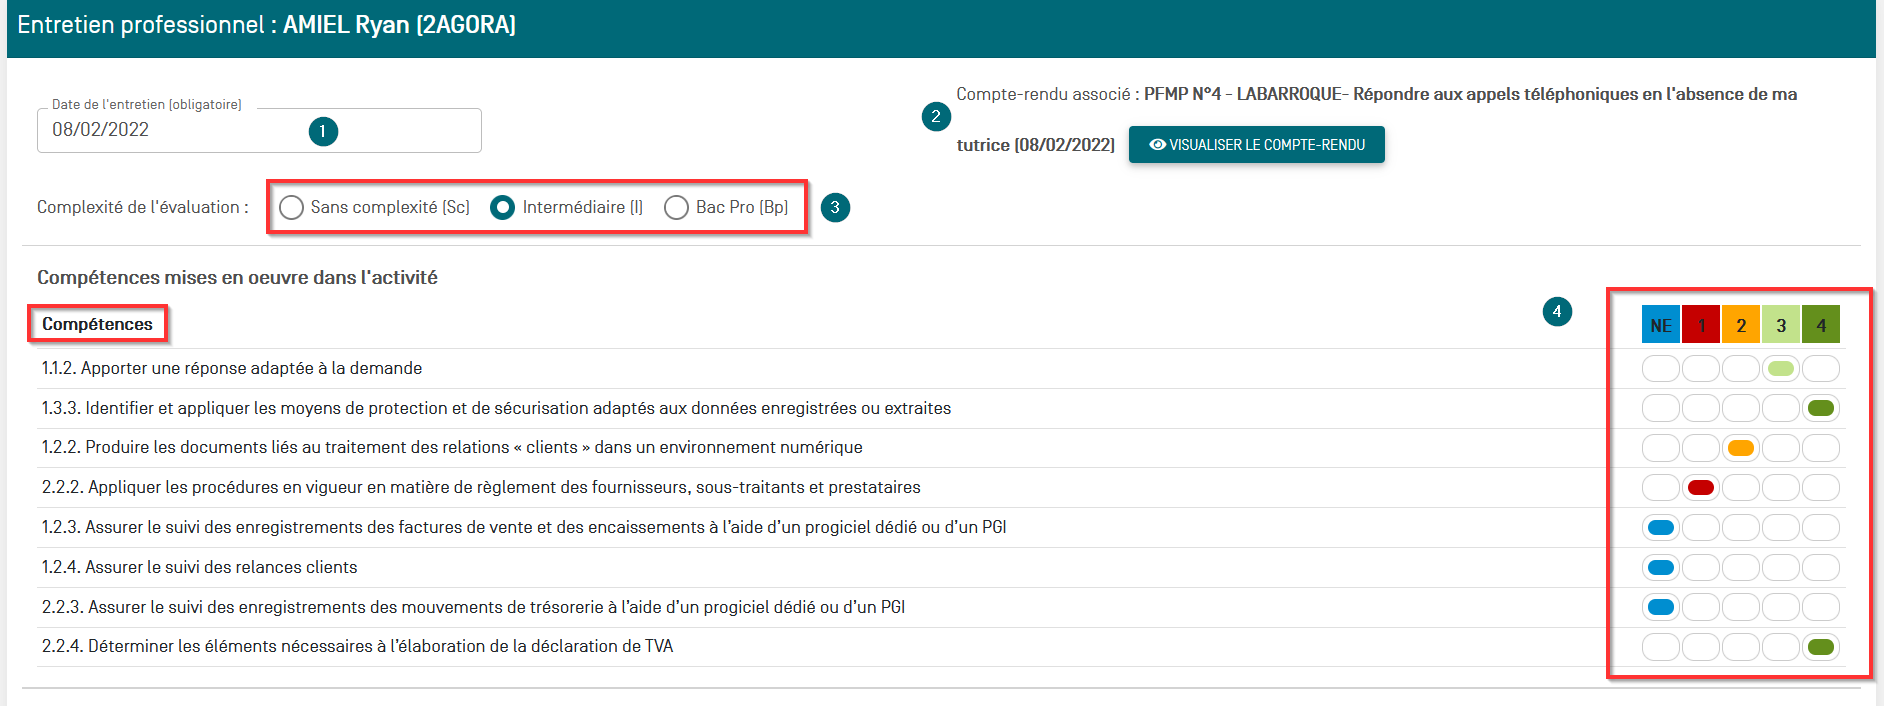The width and height of the screenshot is (1884, 706).
Task: Click the Date de l'entretien input field
Action: [x=180, y=130]
